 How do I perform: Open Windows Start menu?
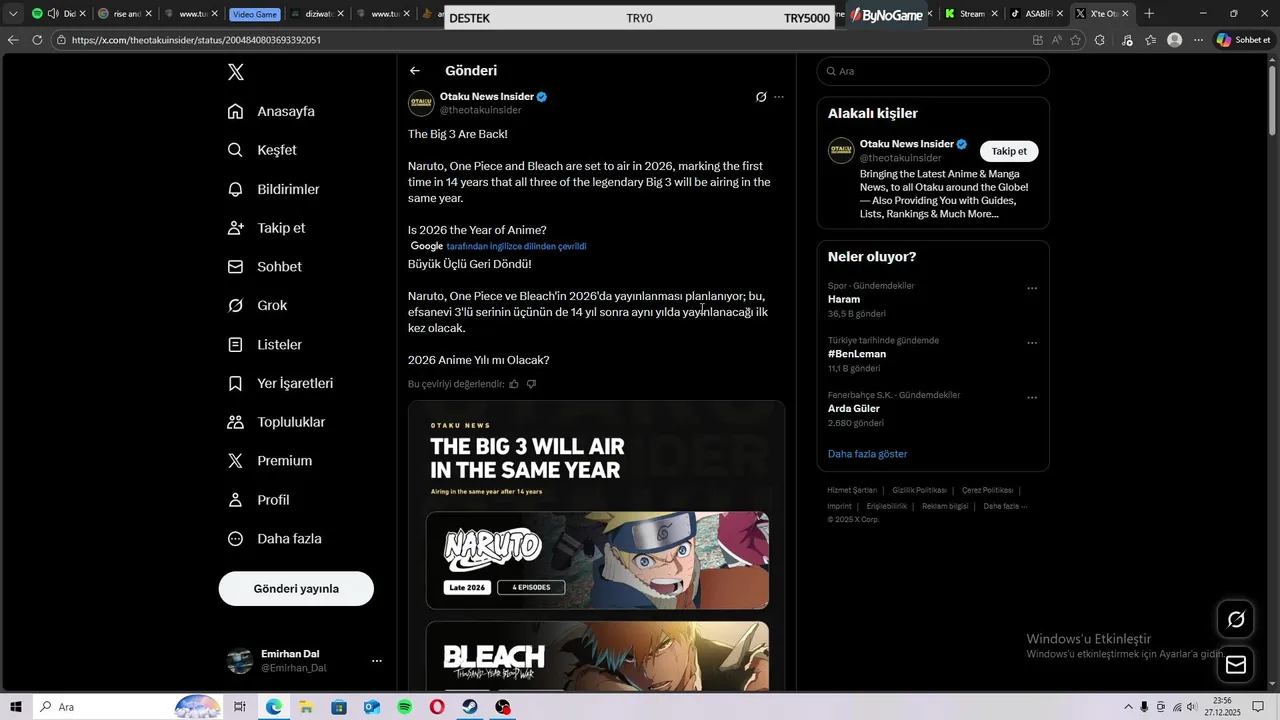16,707
